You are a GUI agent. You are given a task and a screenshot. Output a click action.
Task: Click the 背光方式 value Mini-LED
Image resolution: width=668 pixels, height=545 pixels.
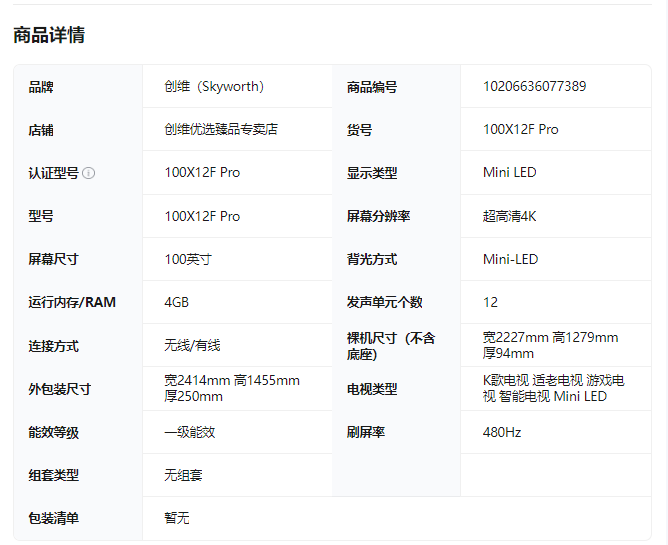tap(510, 259)
